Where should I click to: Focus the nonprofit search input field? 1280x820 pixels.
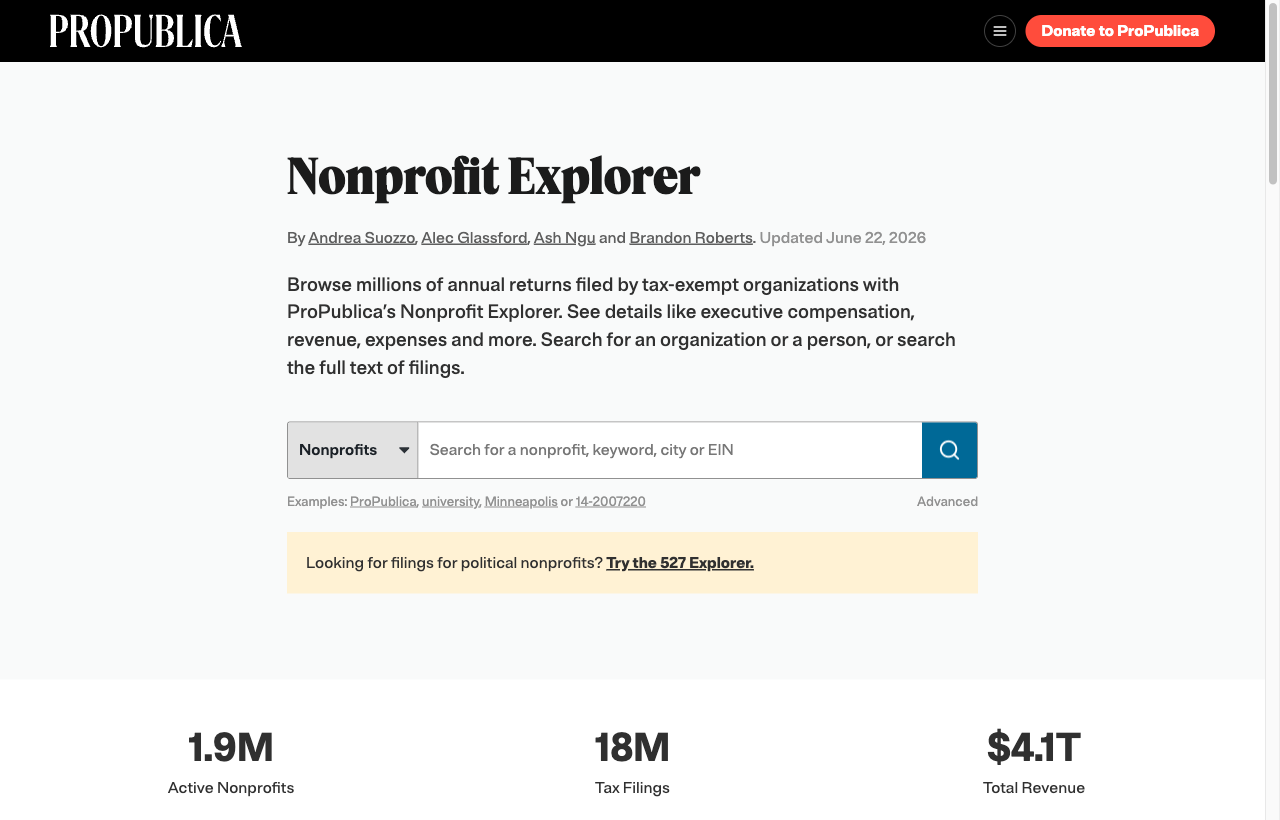click(x=670, y=450)
